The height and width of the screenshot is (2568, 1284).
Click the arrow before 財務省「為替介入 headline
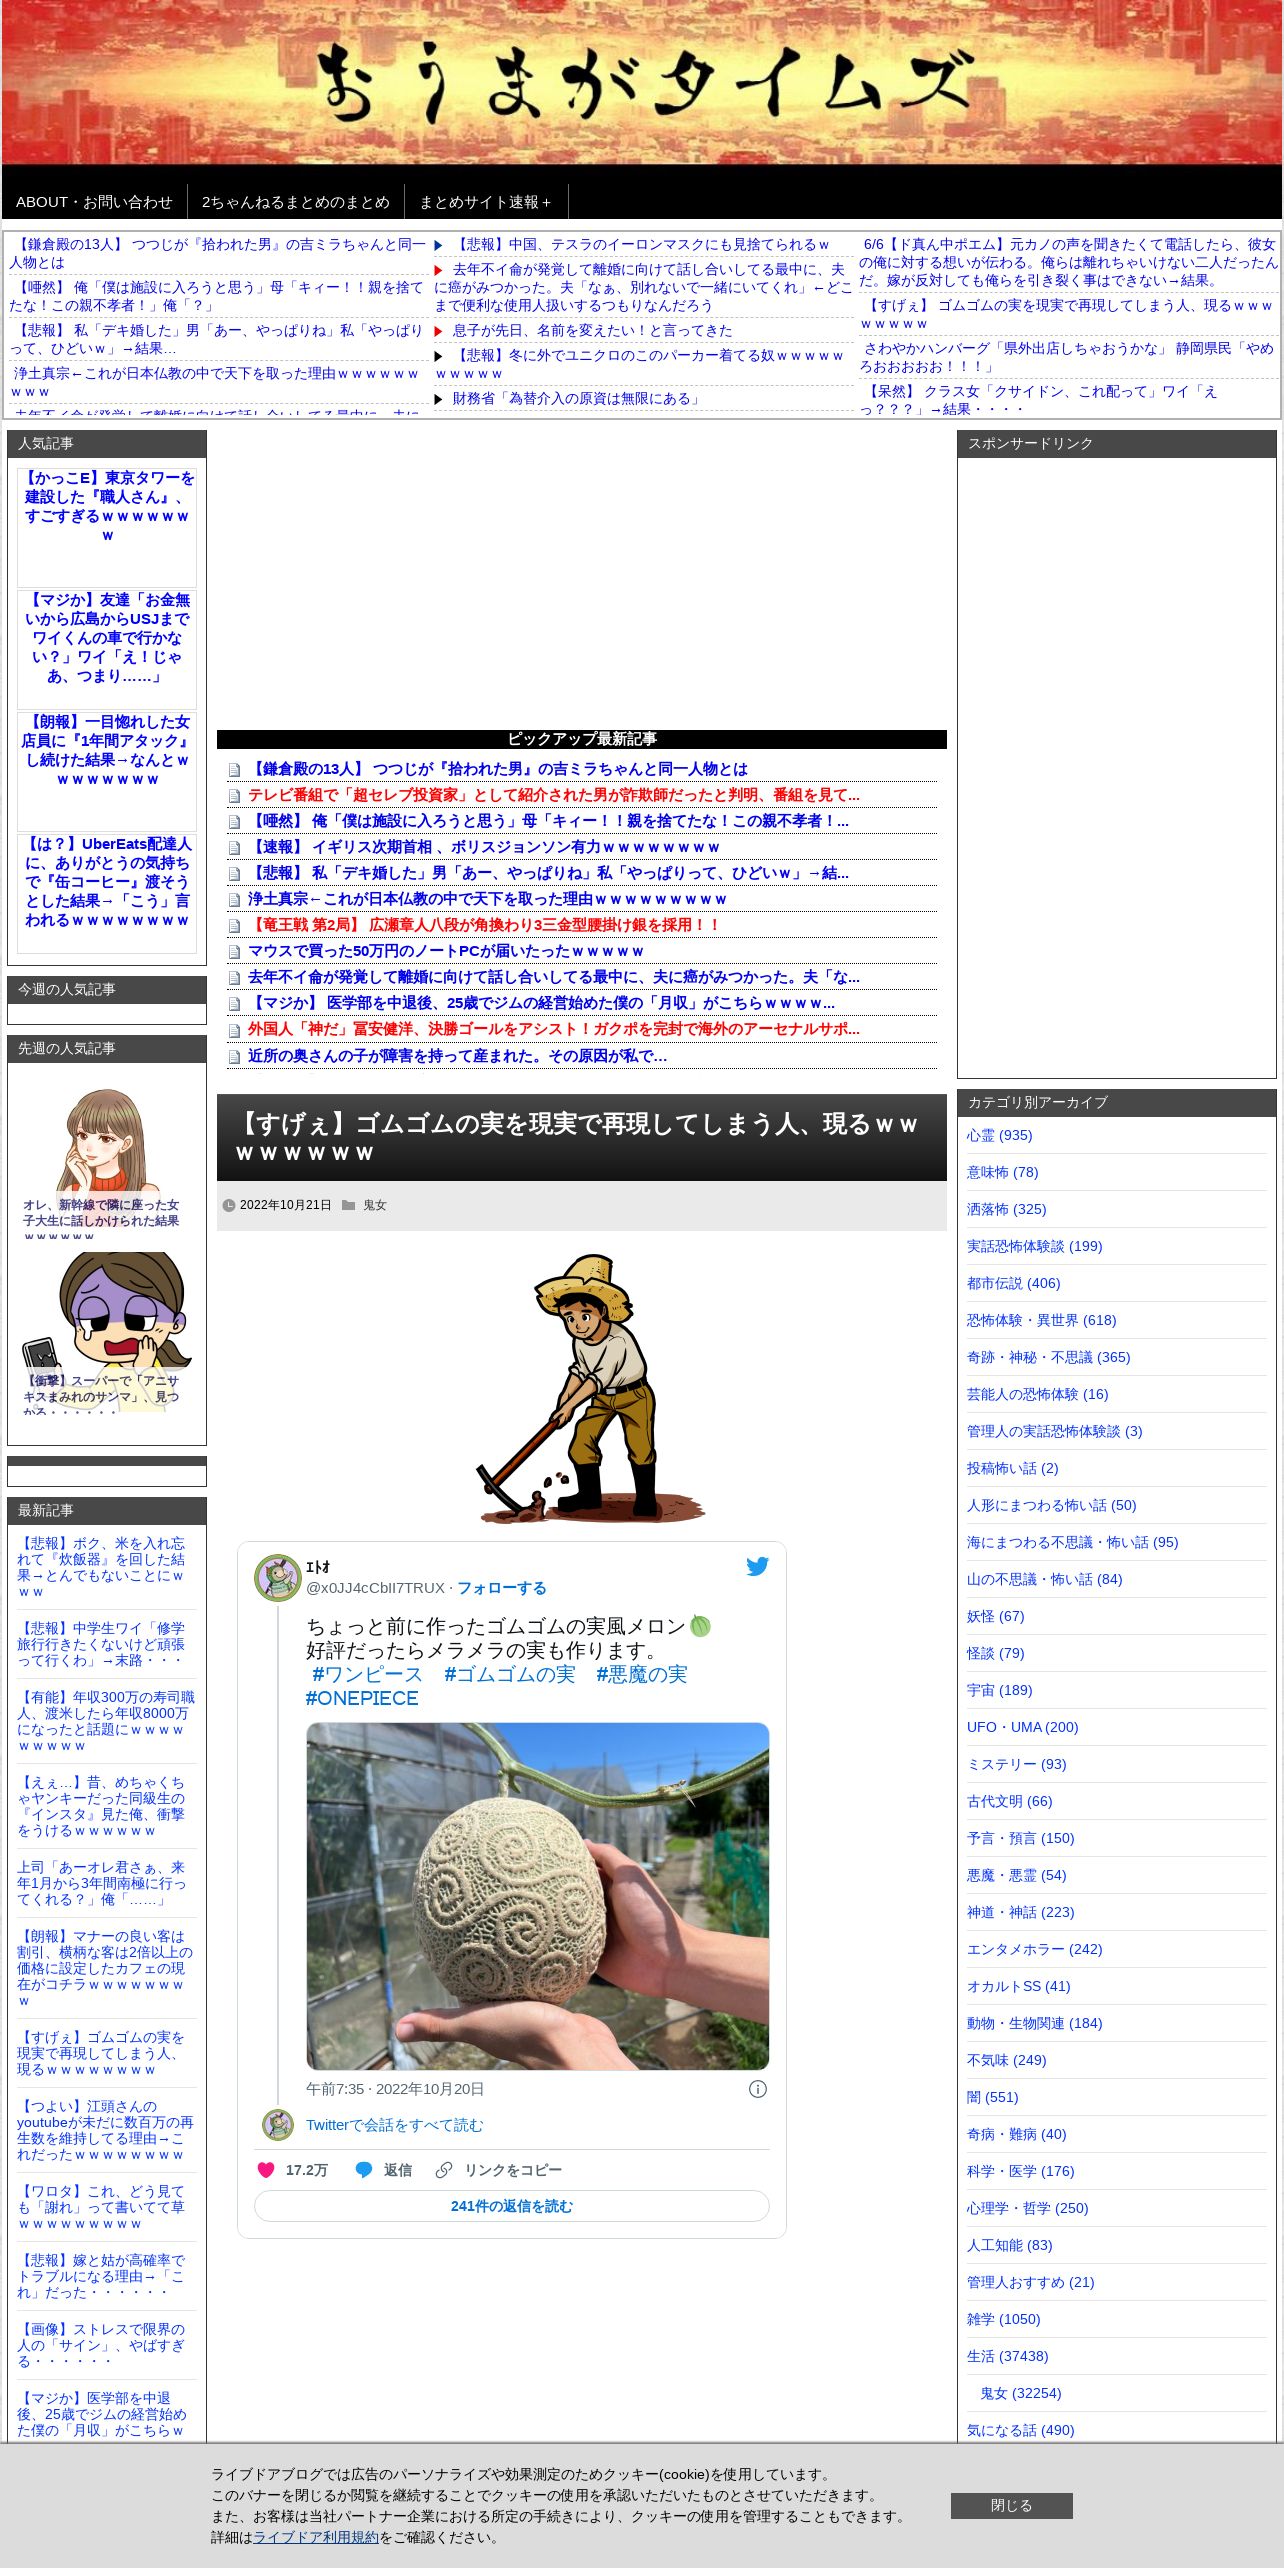point(438,399)
